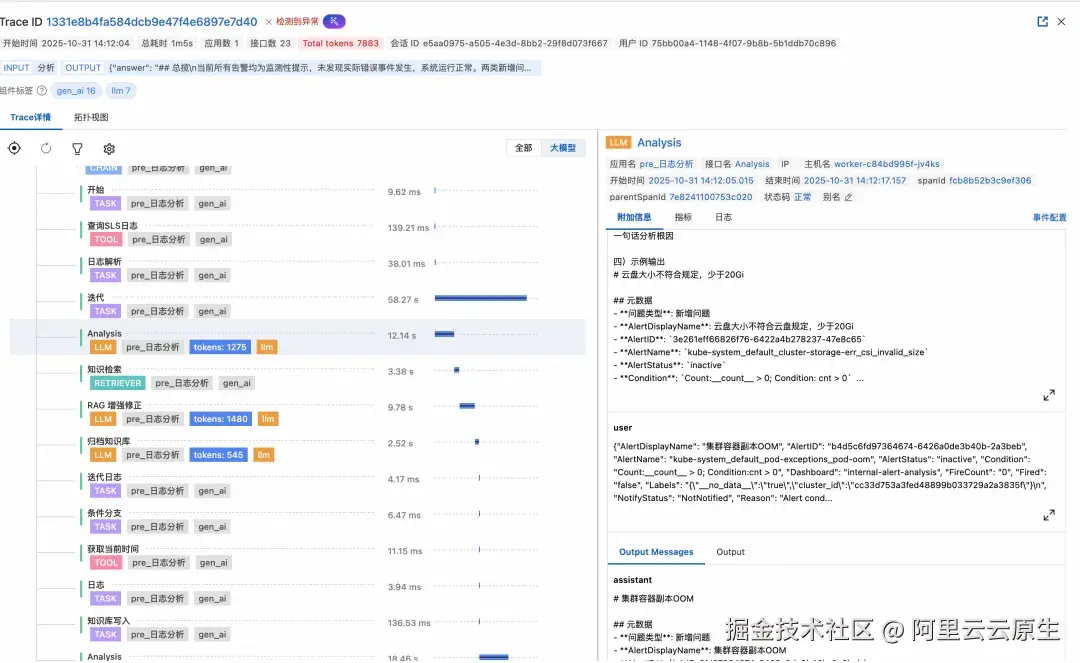Screen dimensions: 1080x663
Task: Open the filter icon in the trace toolbar
Action: pos(76,148)
